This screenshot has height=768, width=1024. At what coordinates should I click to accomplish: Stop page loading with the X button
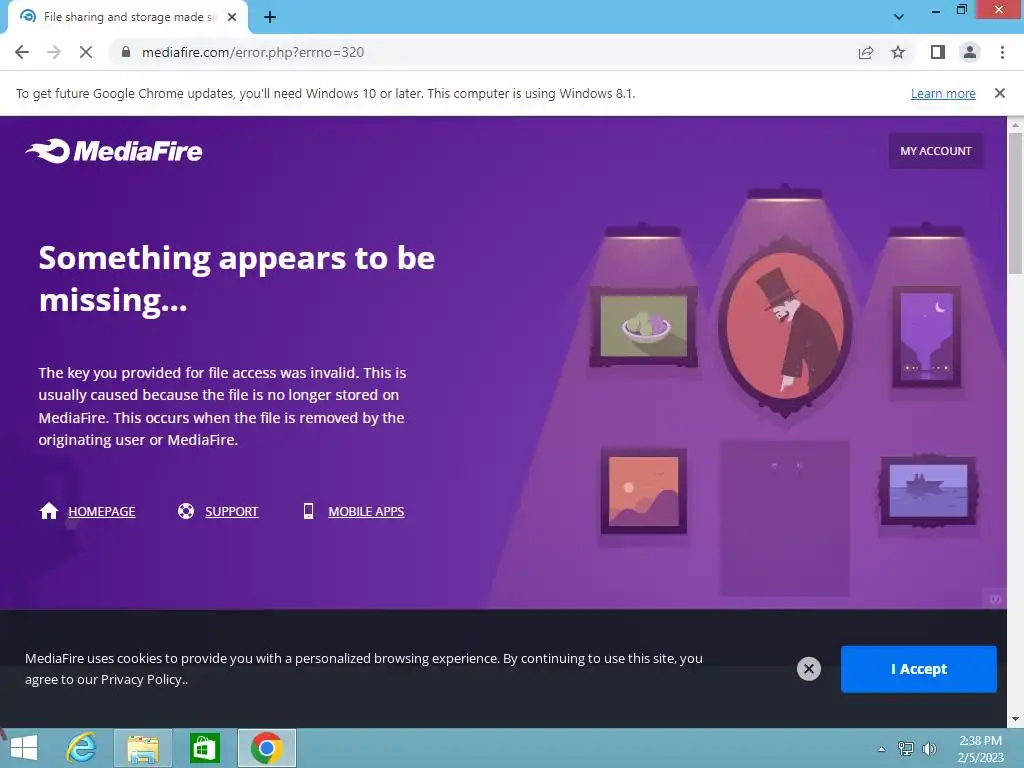(x=86, y=52)
